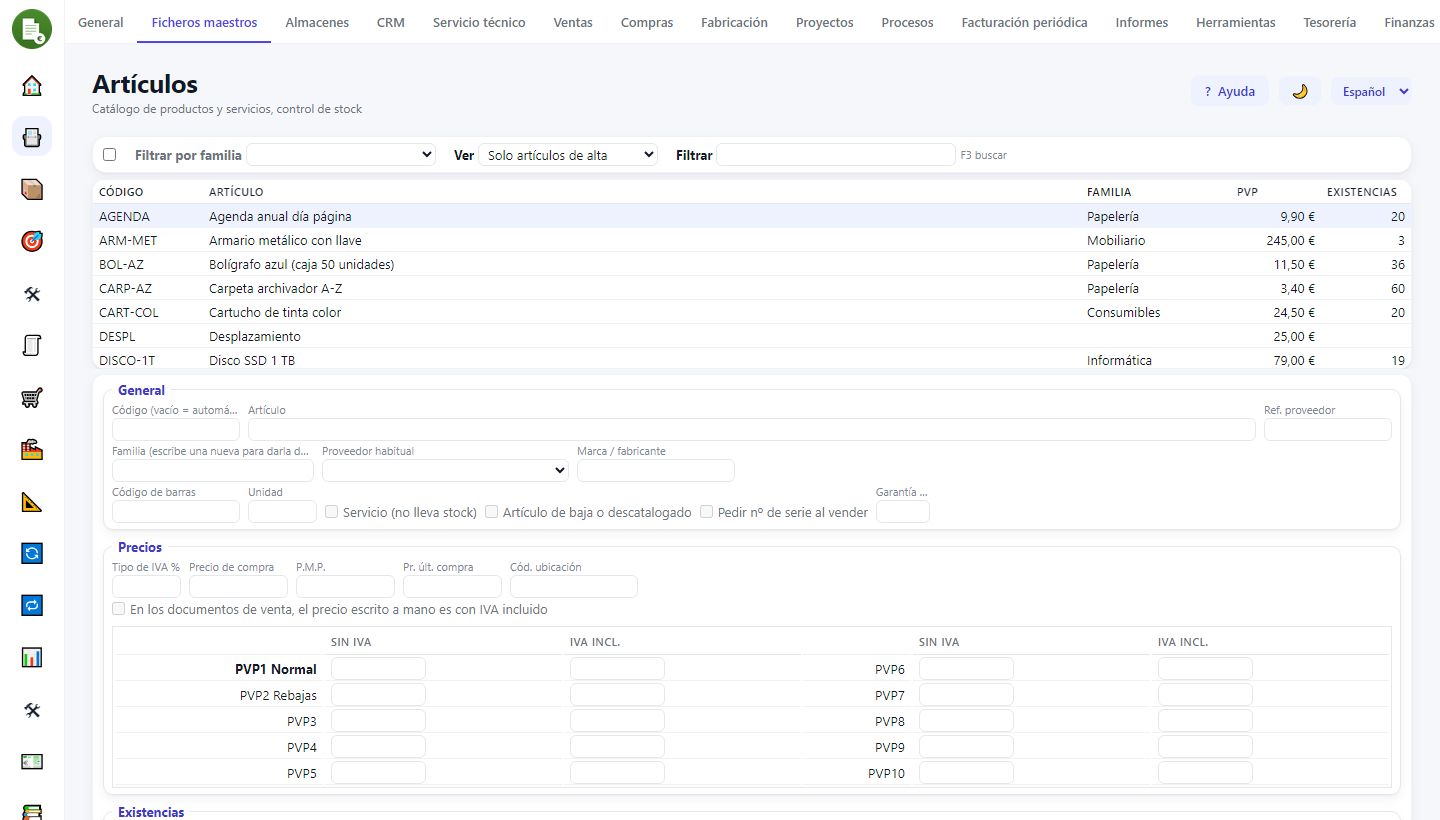
Task: Tick Artículo de baja o descatalogado
Action: pyautogui.click(x=492, y=512)
